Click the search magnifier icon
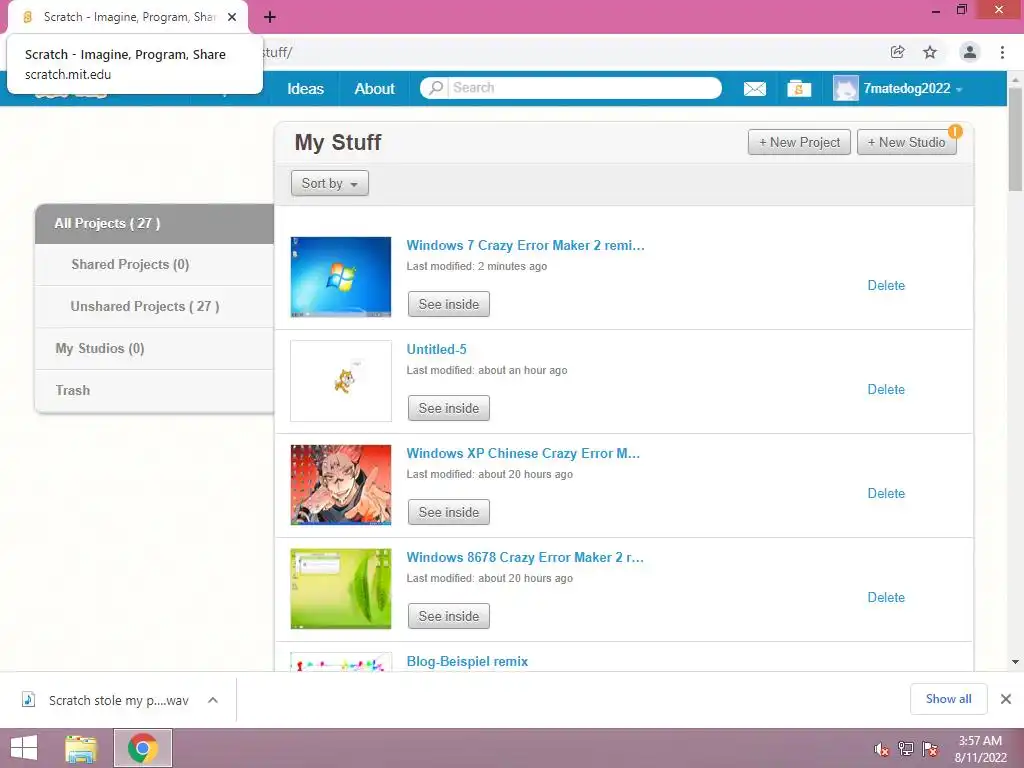The width and height of the screenshot is (1024, 768). pos(436,88)
